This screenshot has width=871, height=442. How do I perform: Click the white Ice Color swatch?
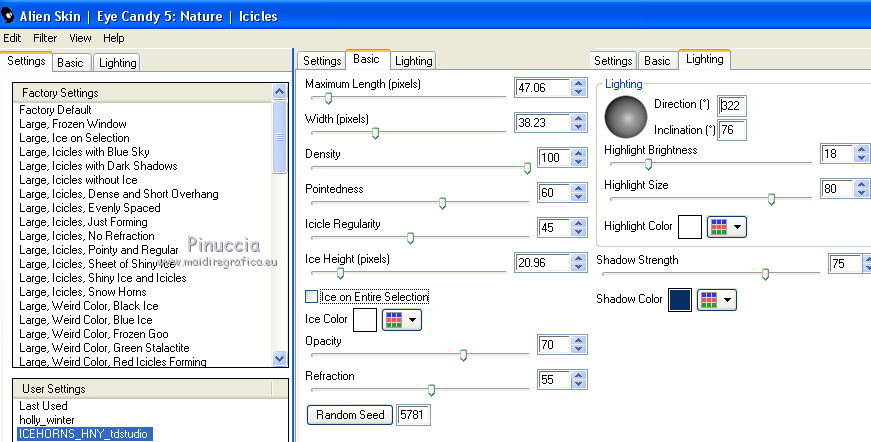(365, 320)
